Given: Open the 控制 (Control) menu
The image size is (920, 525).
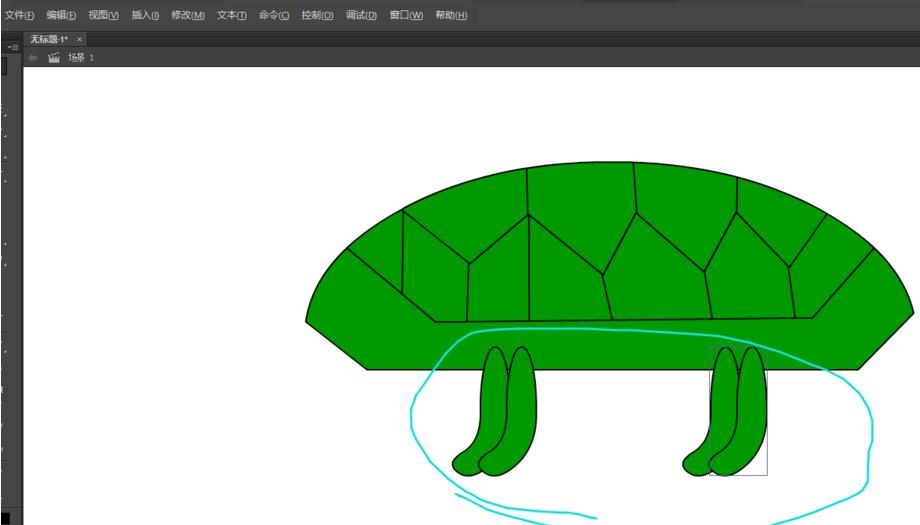Looking at the screenshot, I should tap(317, 15).
